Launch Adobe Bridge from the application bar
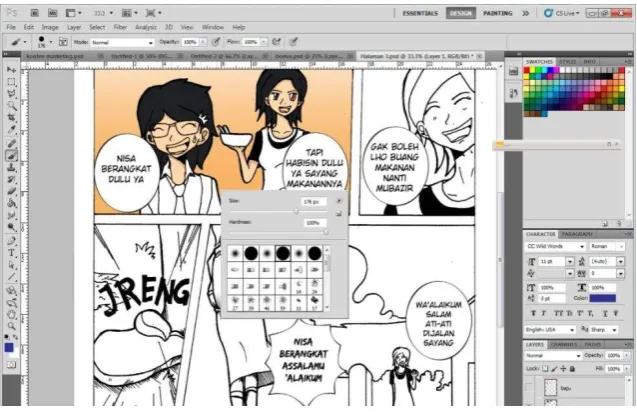Viewport: 637px width, 414px height. tap(35, 13)
